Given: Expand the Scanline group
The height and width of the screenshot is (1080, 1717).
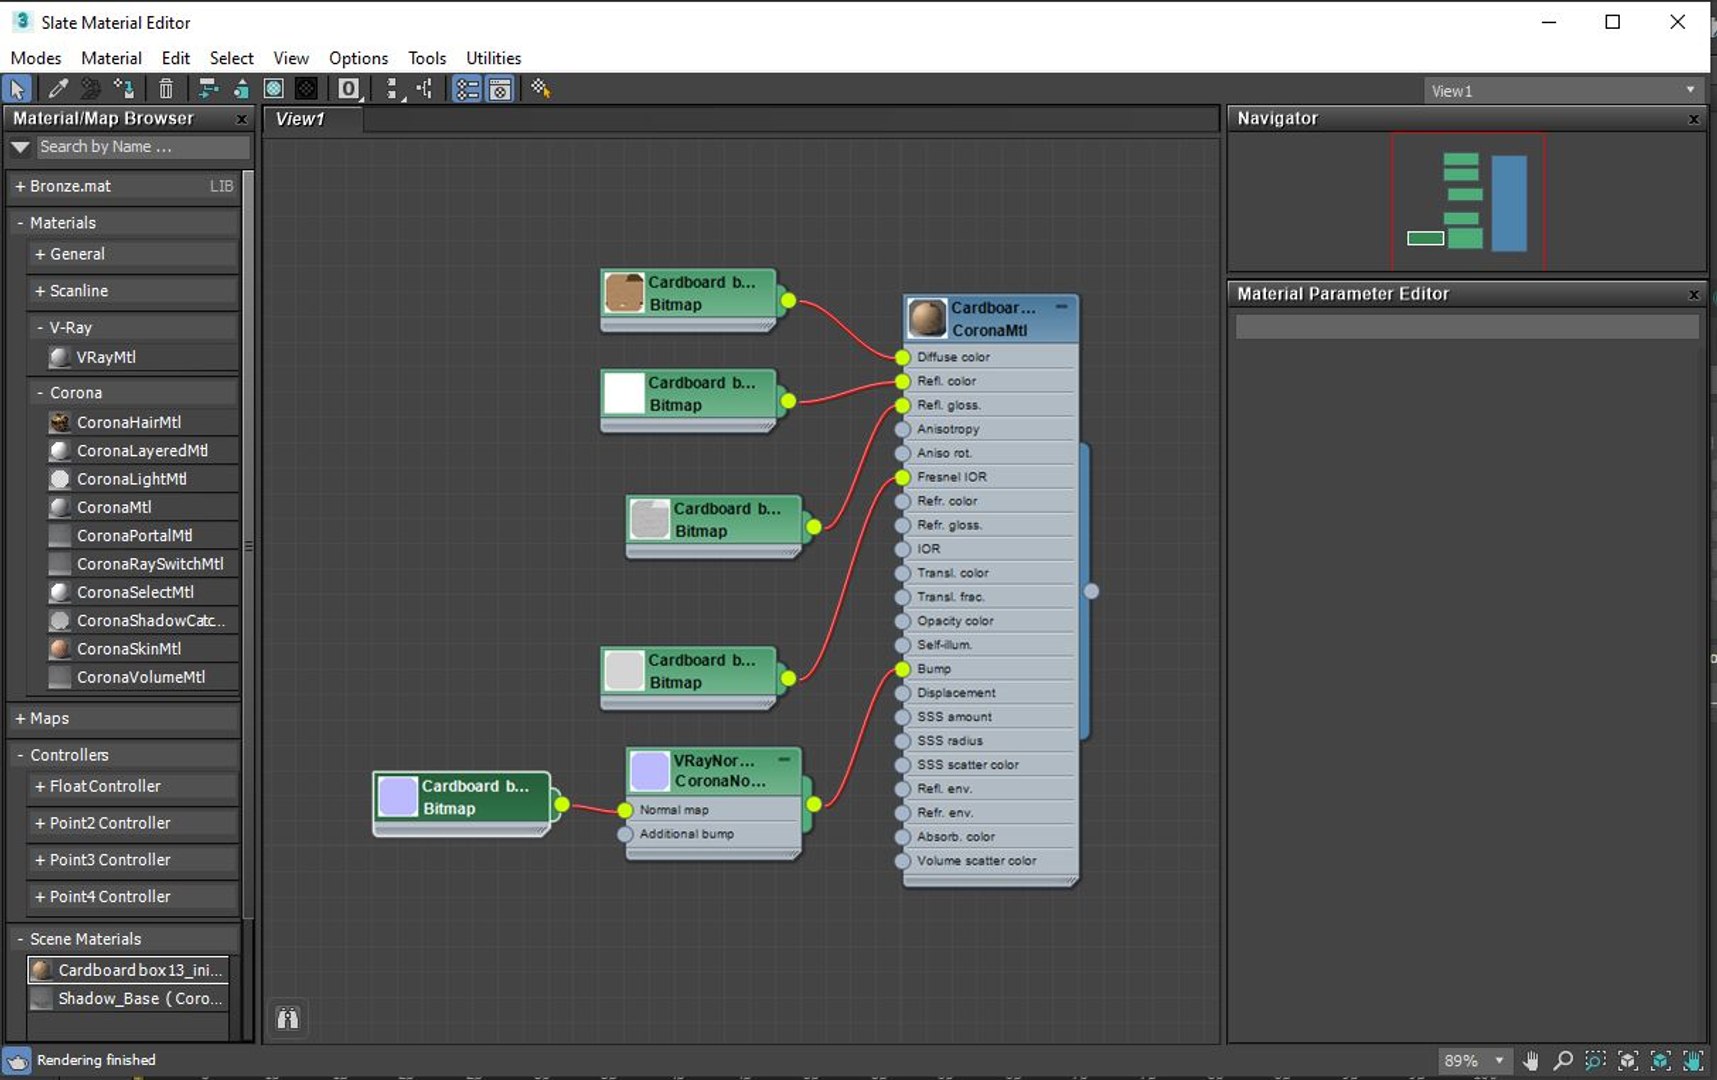Looking at the screenshot, I should click(x=40, y=291).
